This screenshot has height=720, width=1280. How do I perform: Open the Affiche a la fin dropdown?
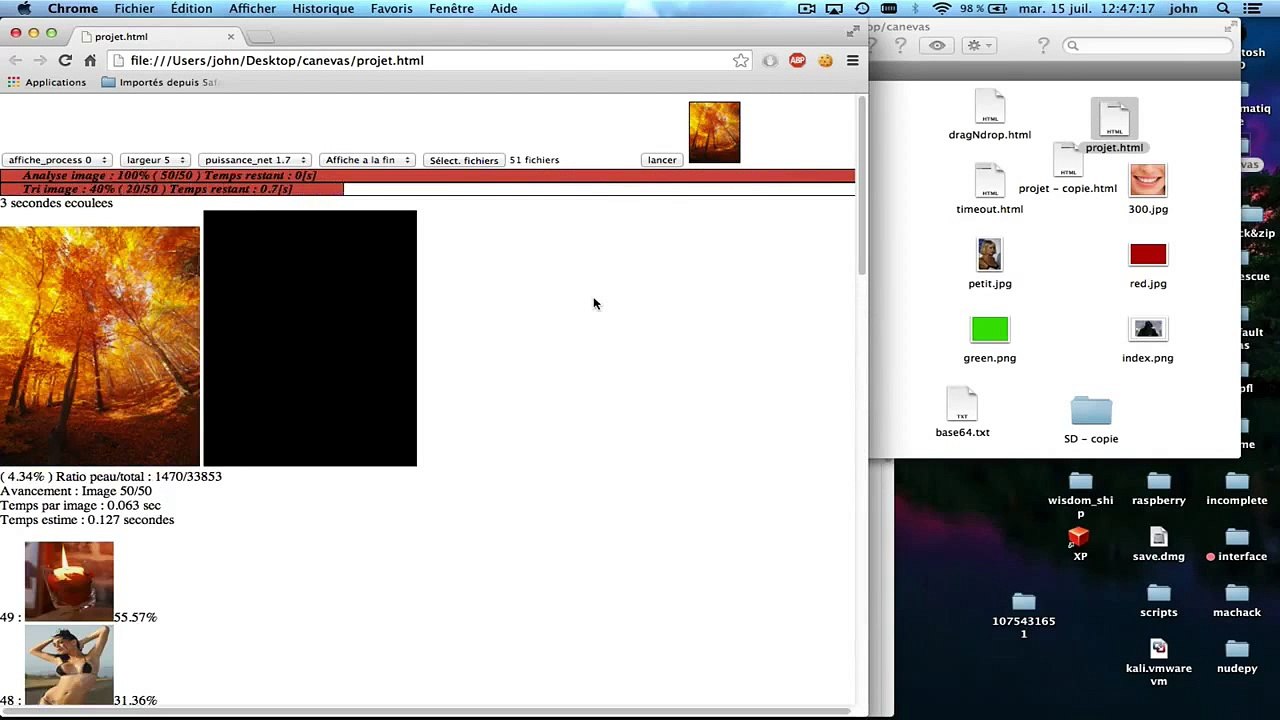click(368, 160)
